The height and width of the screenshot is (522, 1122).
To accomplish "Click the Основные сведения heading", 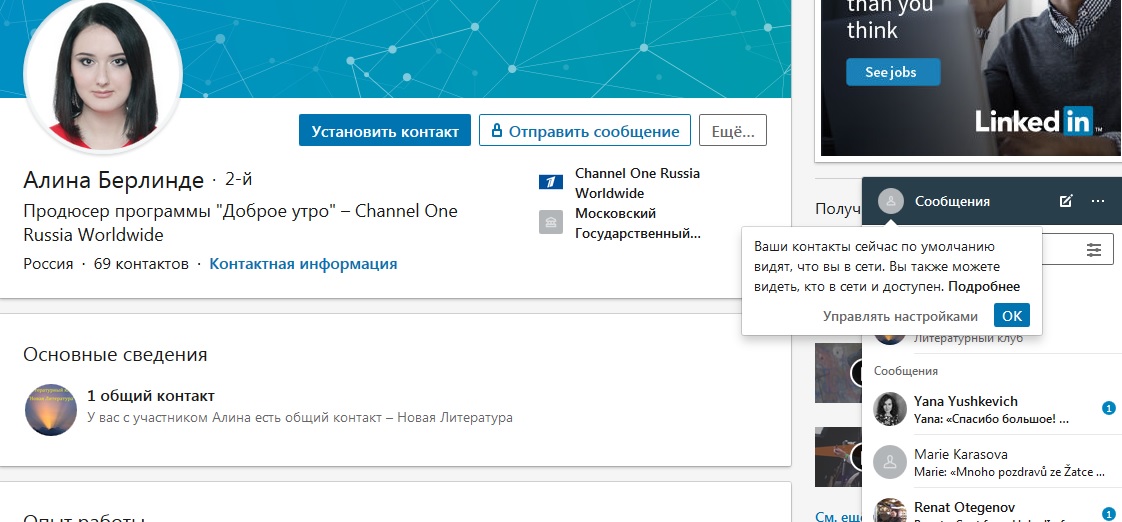I will (x=115, y=354).
